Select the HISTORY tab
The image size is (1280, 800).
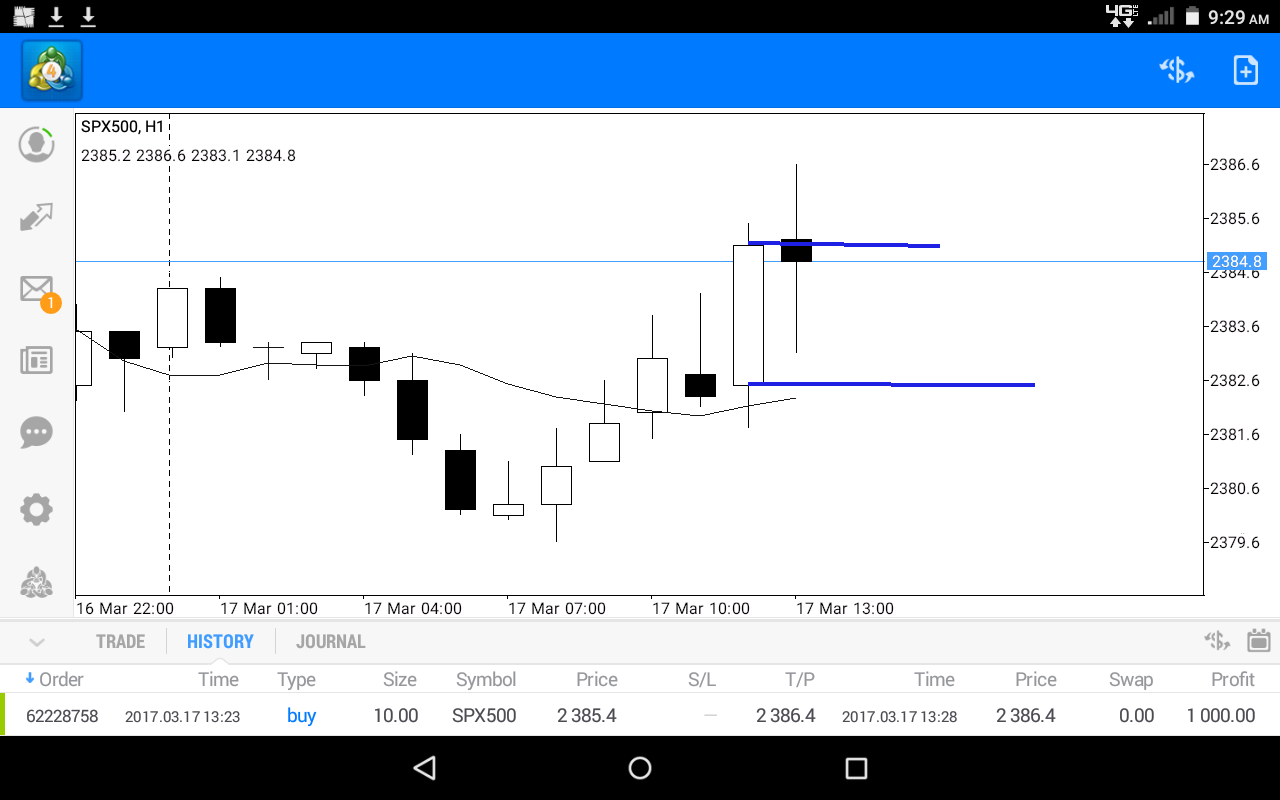tap(220, 642)
